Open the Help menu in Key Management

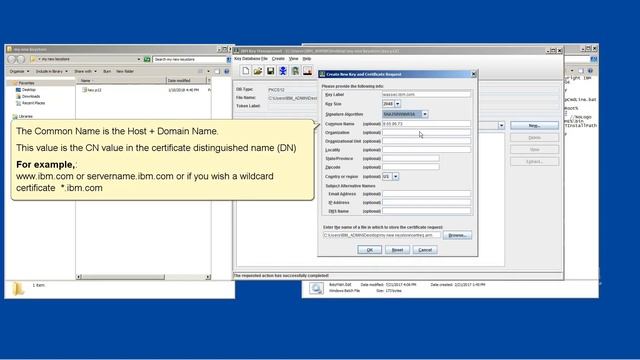point(307,59)
